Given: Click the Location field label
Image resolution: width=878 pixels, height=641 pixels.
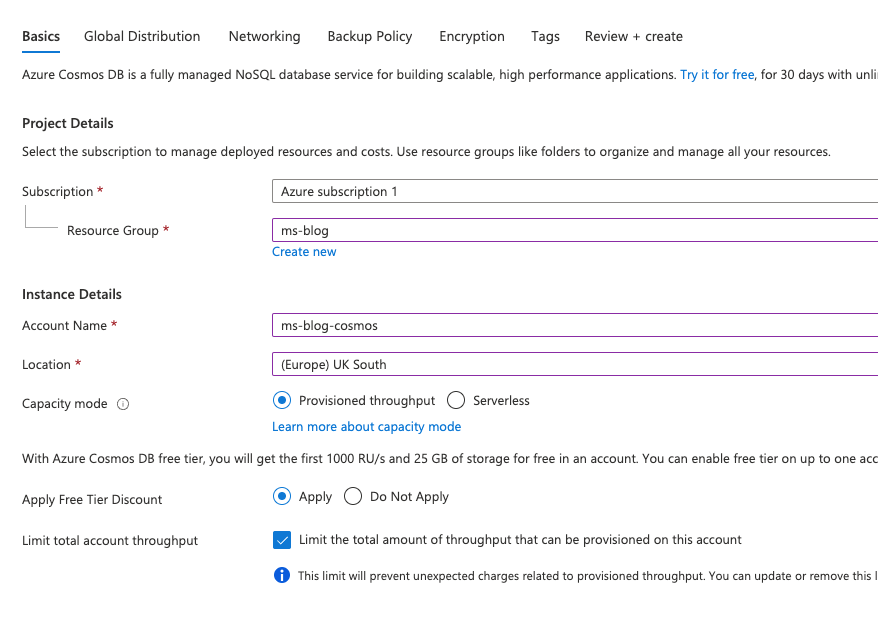Looking at the screenshot, I should [46, 365].
